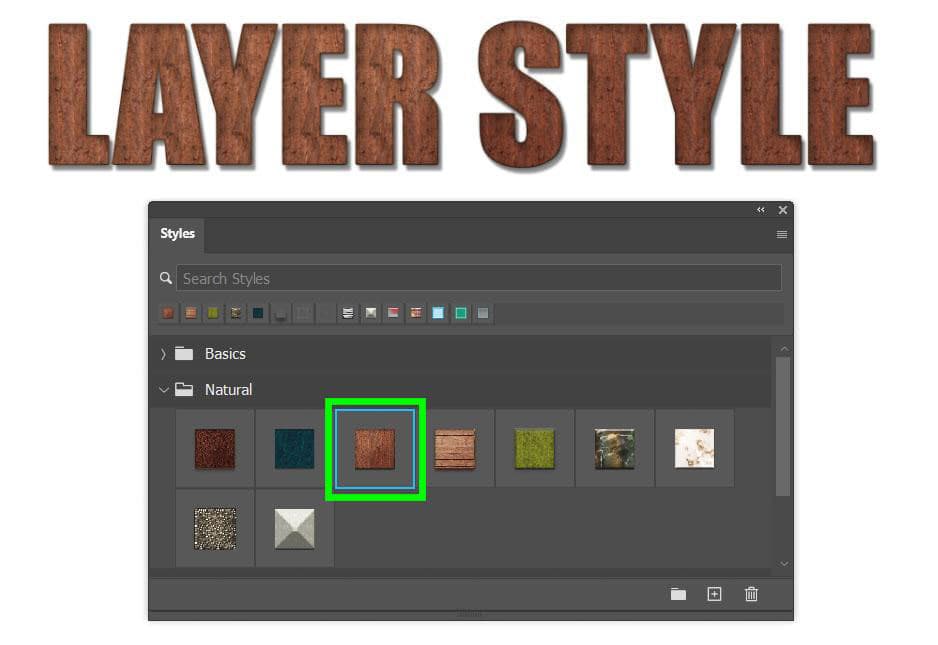Apply the speckled gravel style
Screen dimensions: 938x645
[x=215, y=528]
